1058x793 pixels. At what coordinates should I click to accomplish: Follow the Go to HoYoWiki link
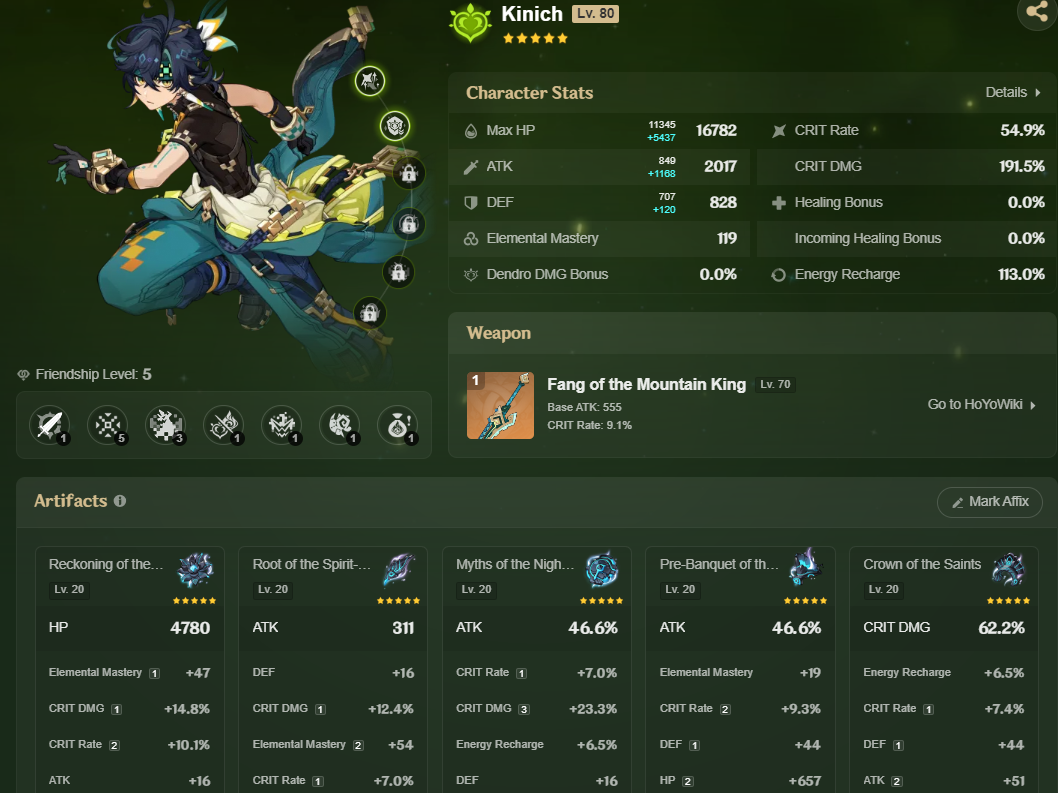(977, 404)
